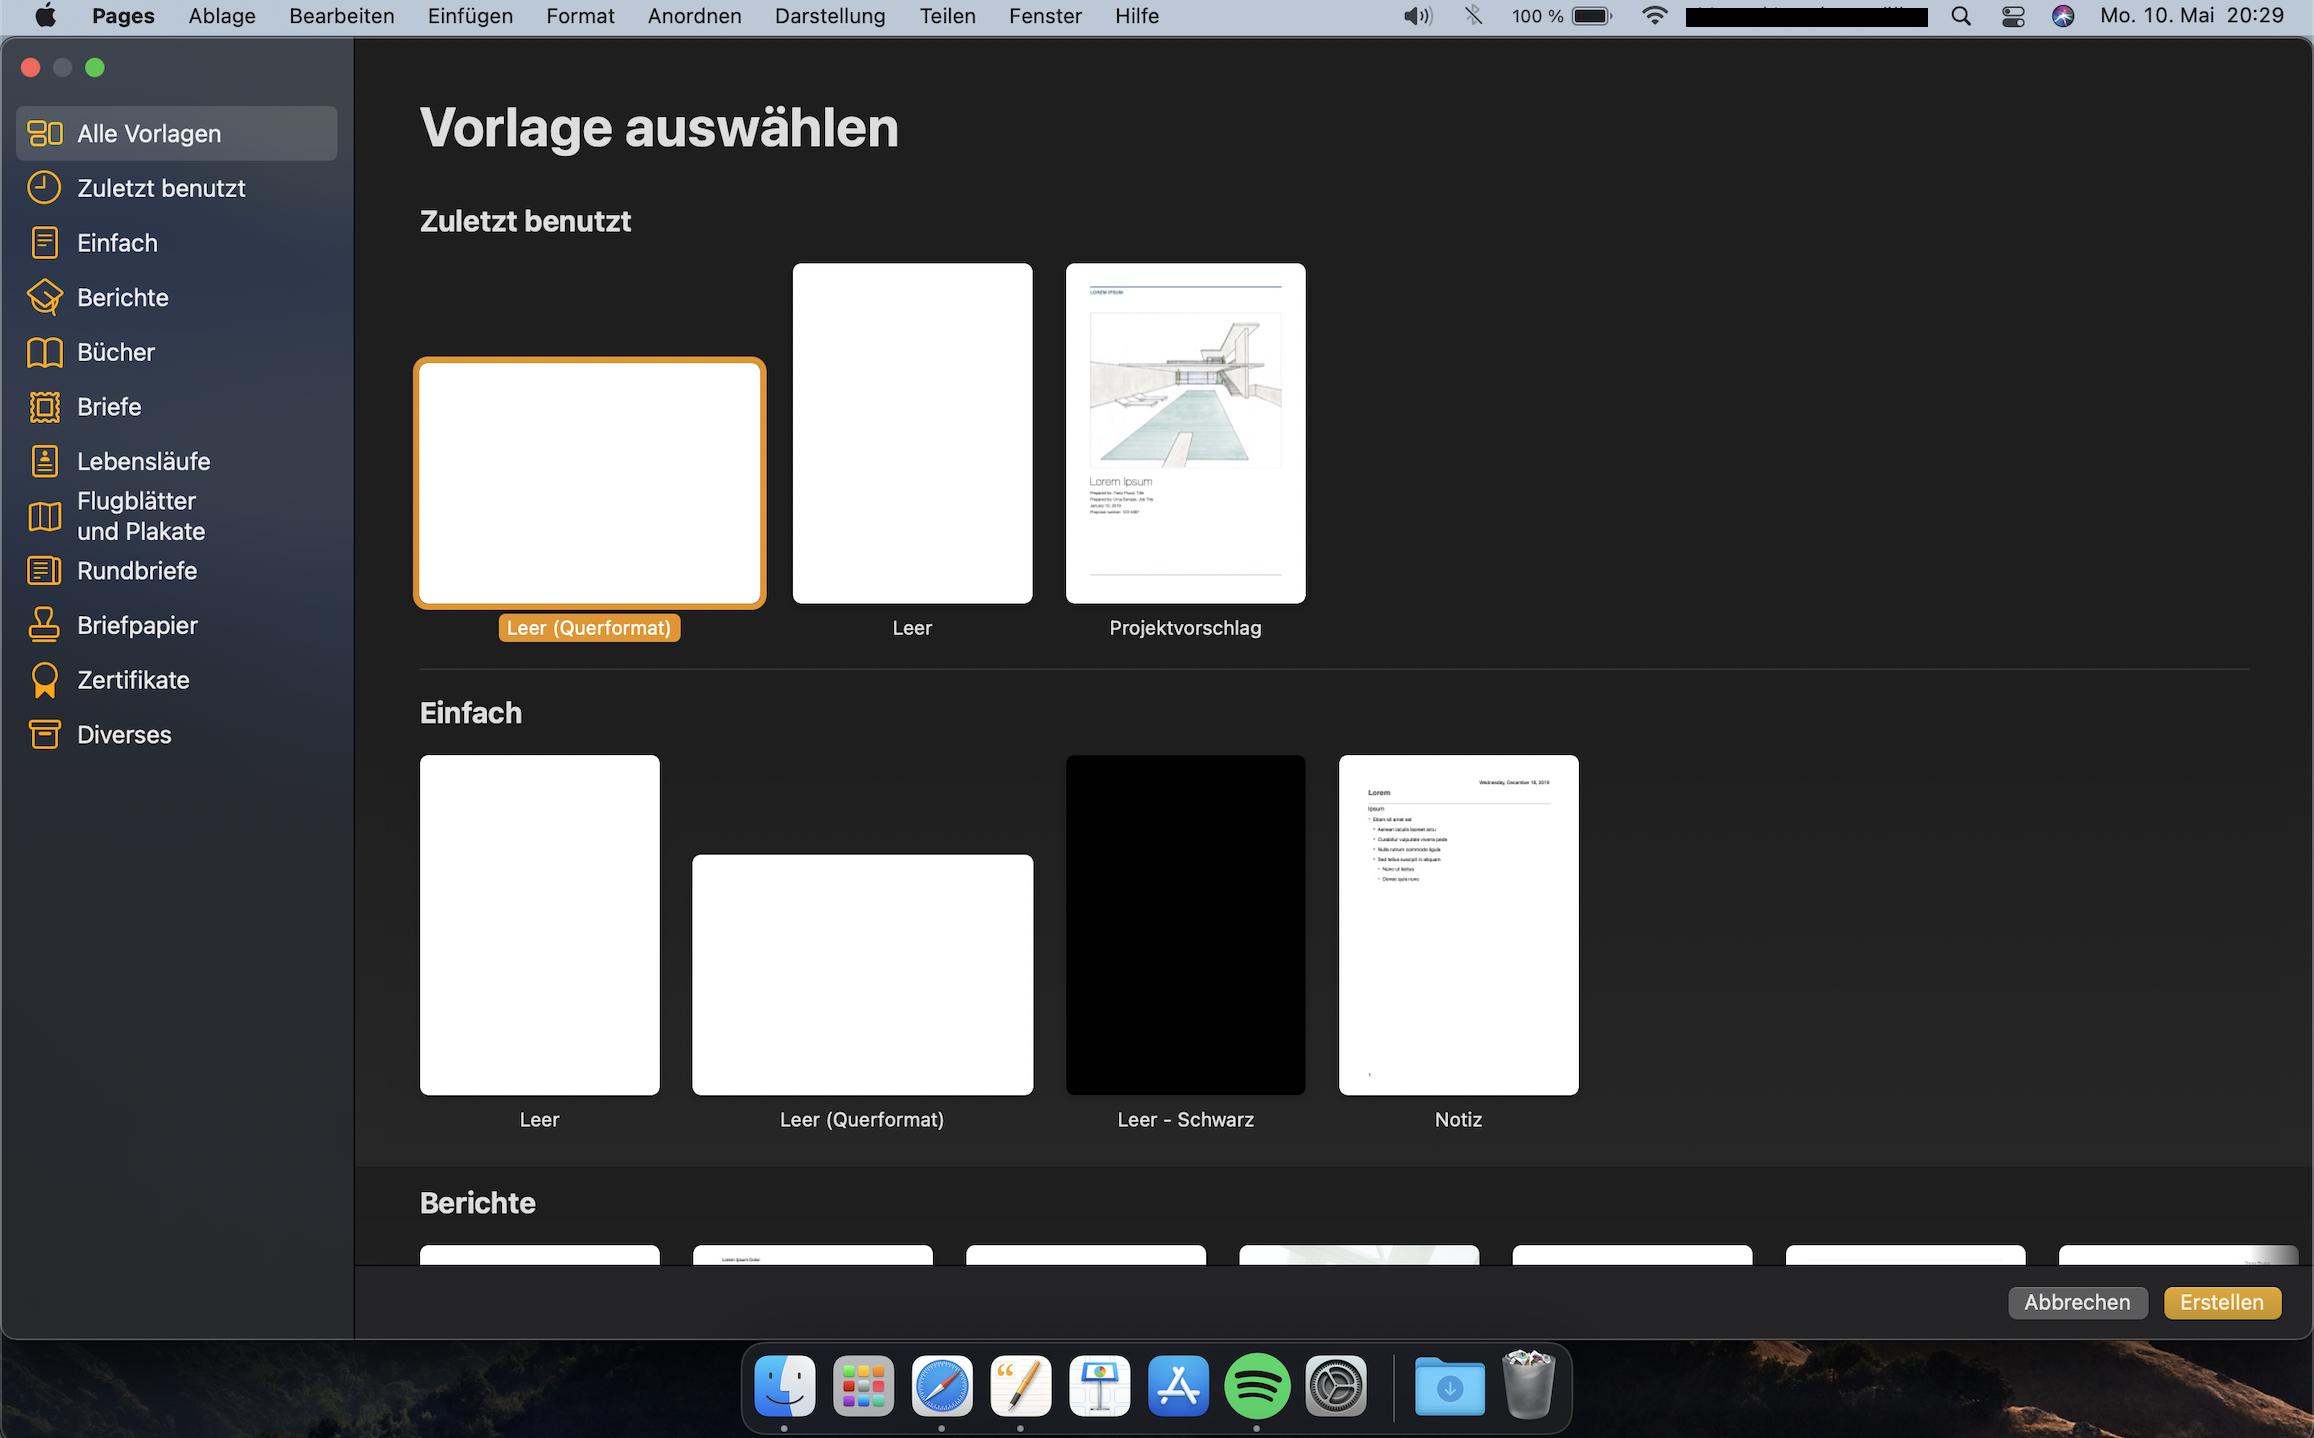Image resolution: width=2314 pixels, height=1438 pixels.
Task: Pick the Notiz template thumbnail
Action: (x=1458, y=925)
